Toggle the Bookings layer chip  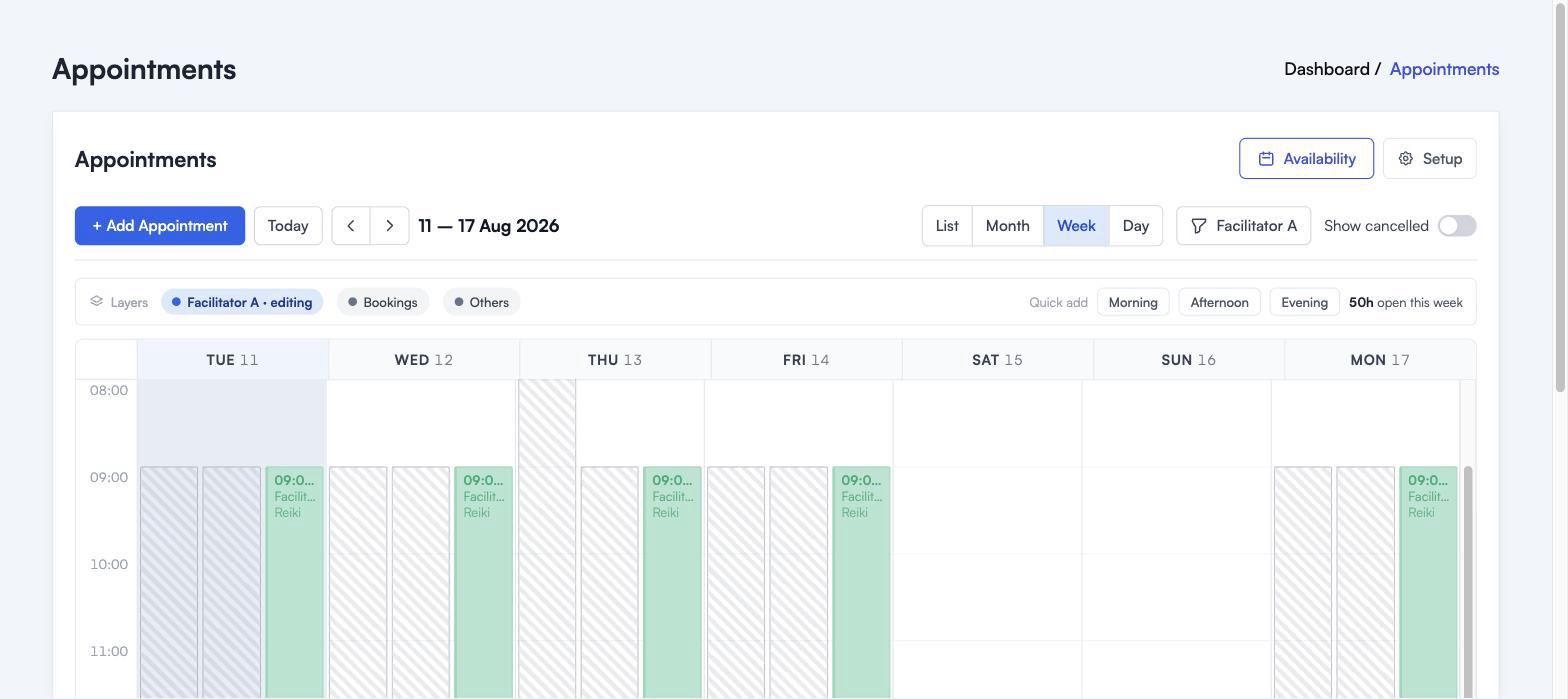click(x=383, y=302)
